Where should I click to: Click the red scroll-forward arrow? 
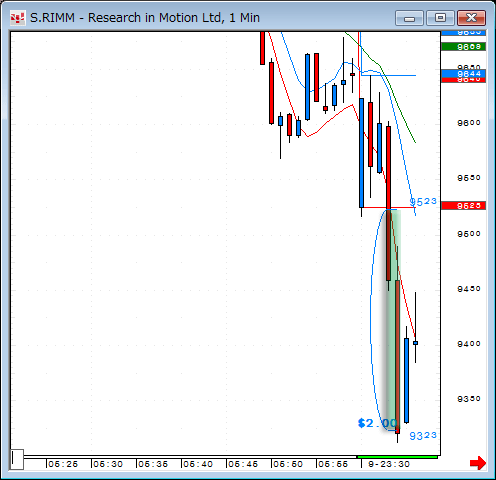click(x=478, y=463)
